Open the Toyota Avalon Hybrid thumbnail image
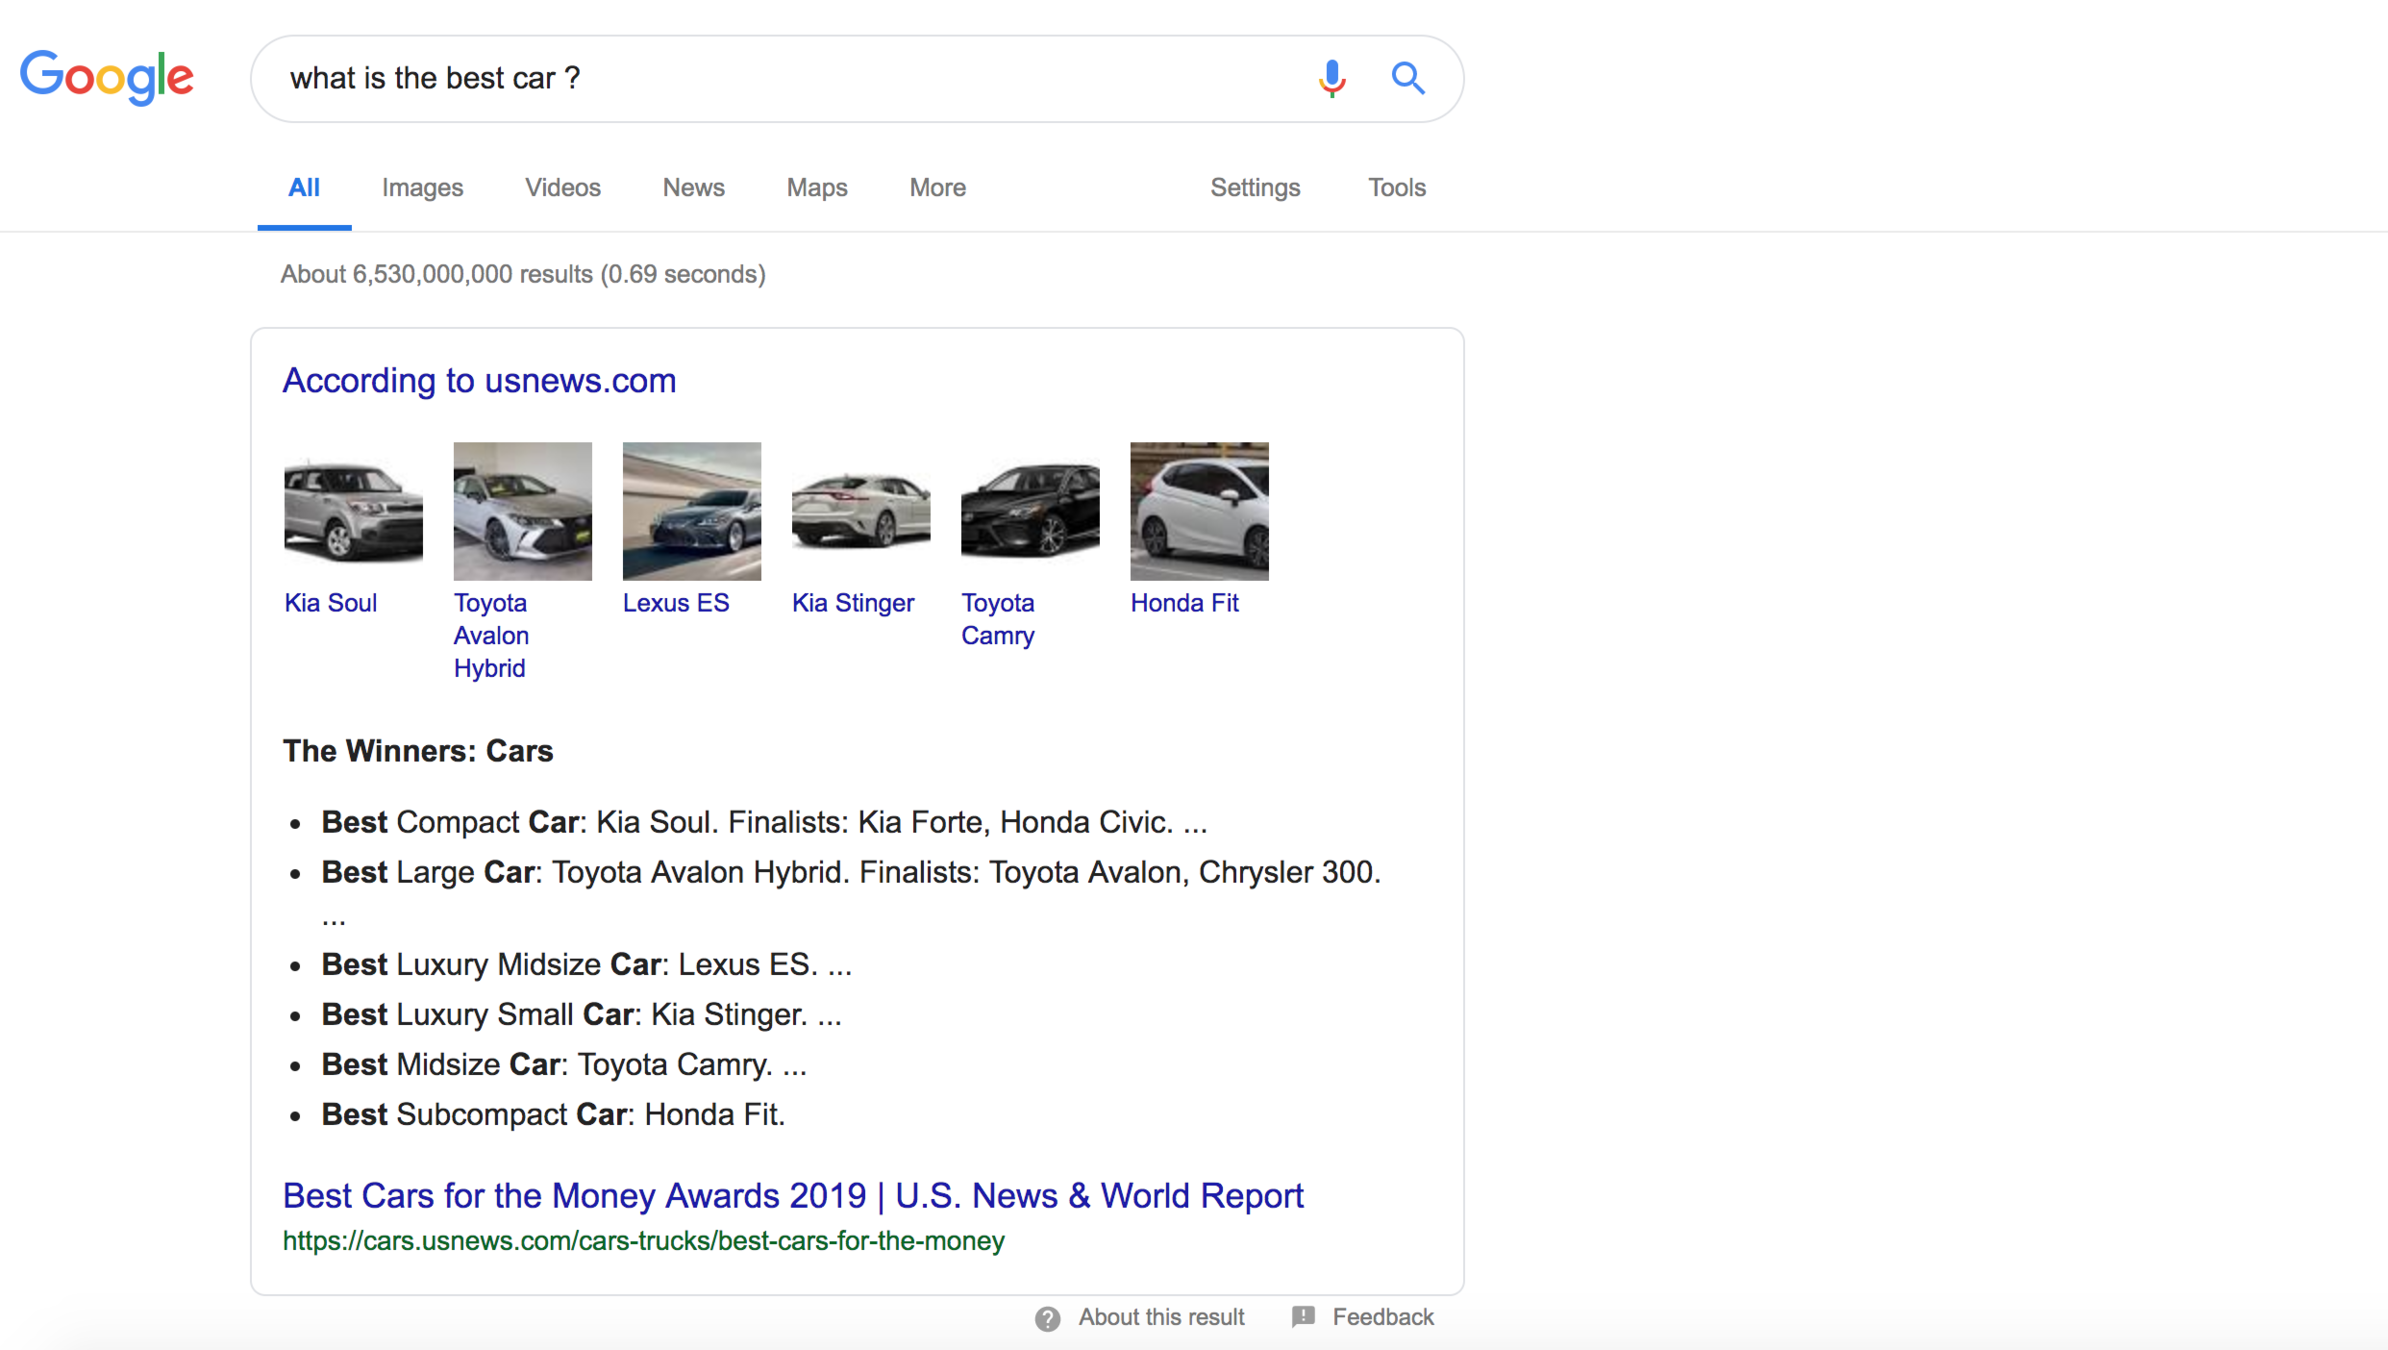2388x1350 pixels. click(522, 511)
